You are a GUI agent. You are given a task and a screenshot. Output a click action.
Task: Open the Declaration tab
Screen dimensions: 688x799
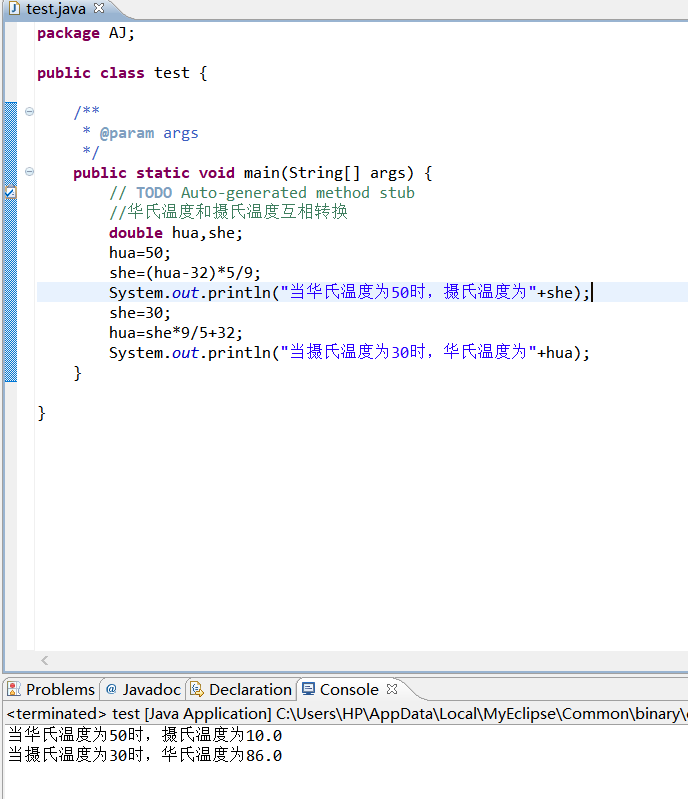click(241, 689)
